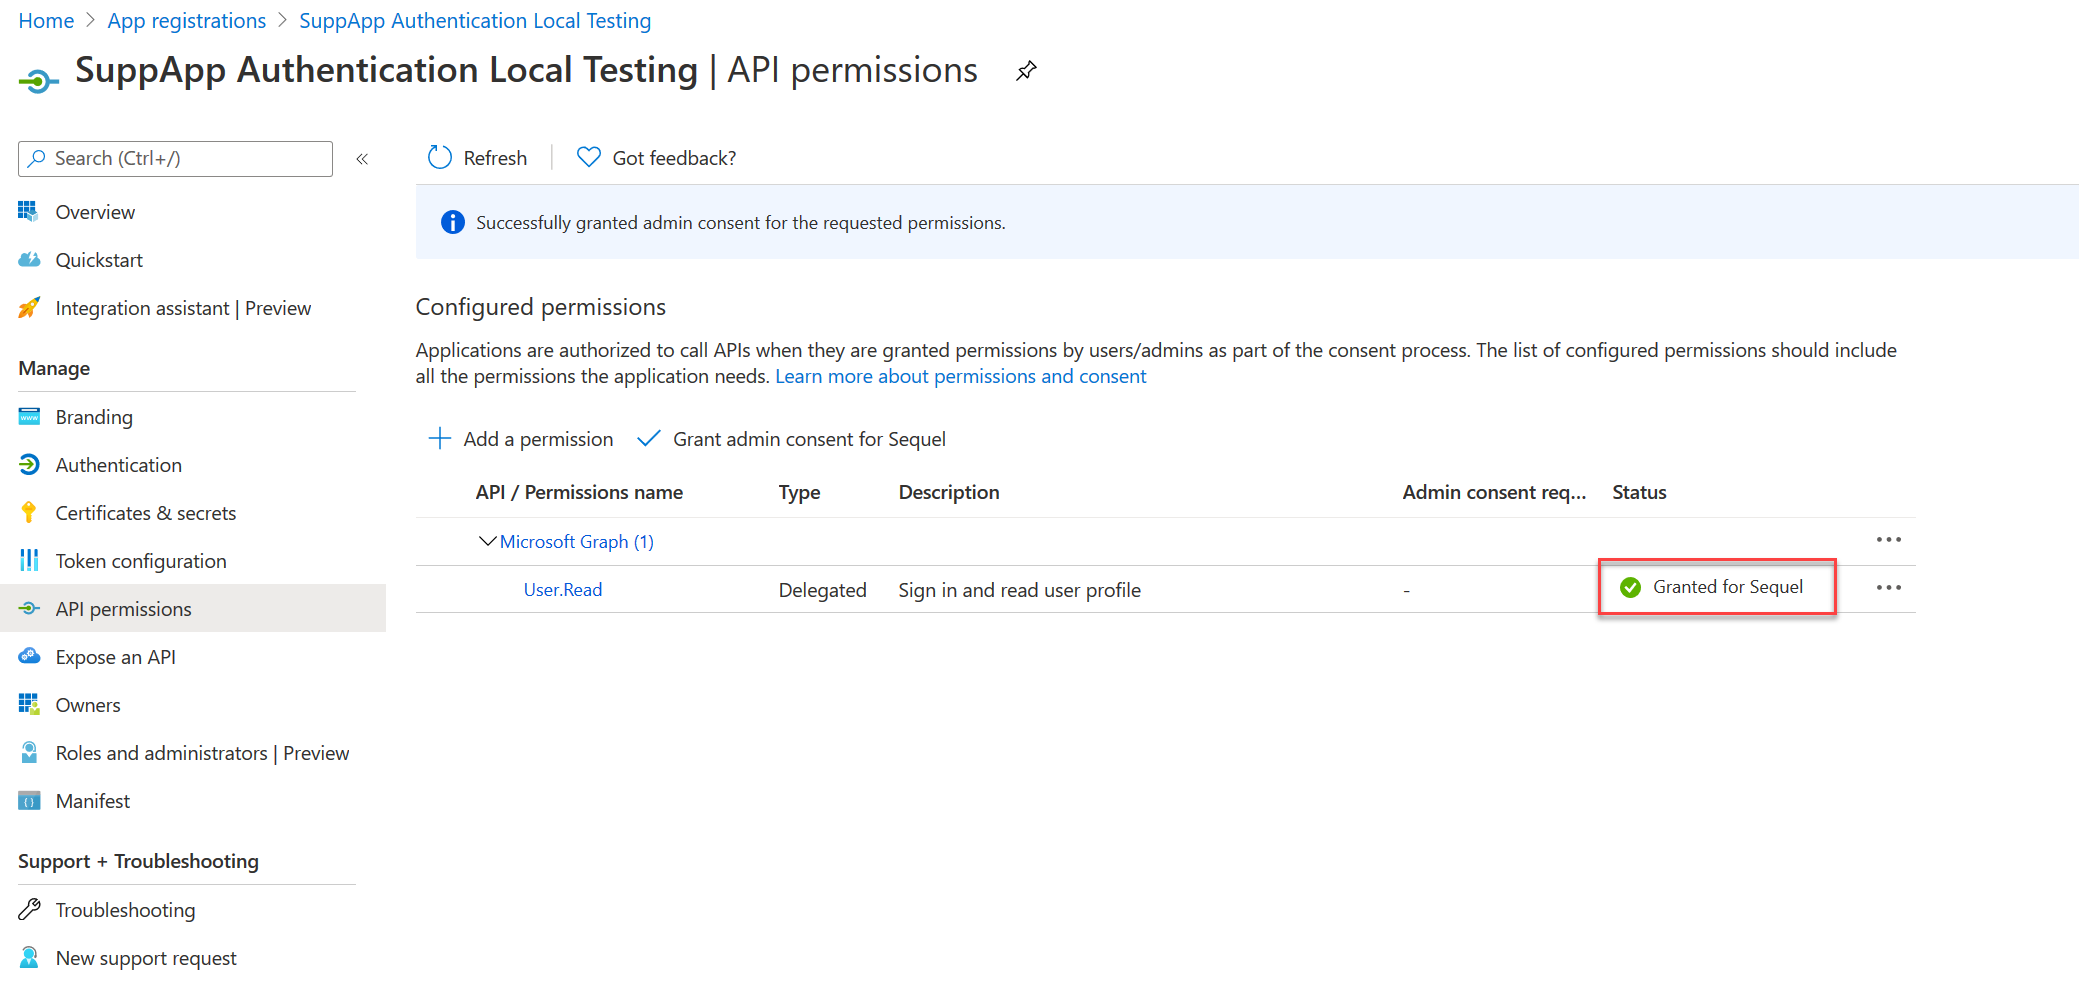The height and width of the screenshot is (1003, 2079).
Task: Click the Certificates key icon
Action: point(29,512)
